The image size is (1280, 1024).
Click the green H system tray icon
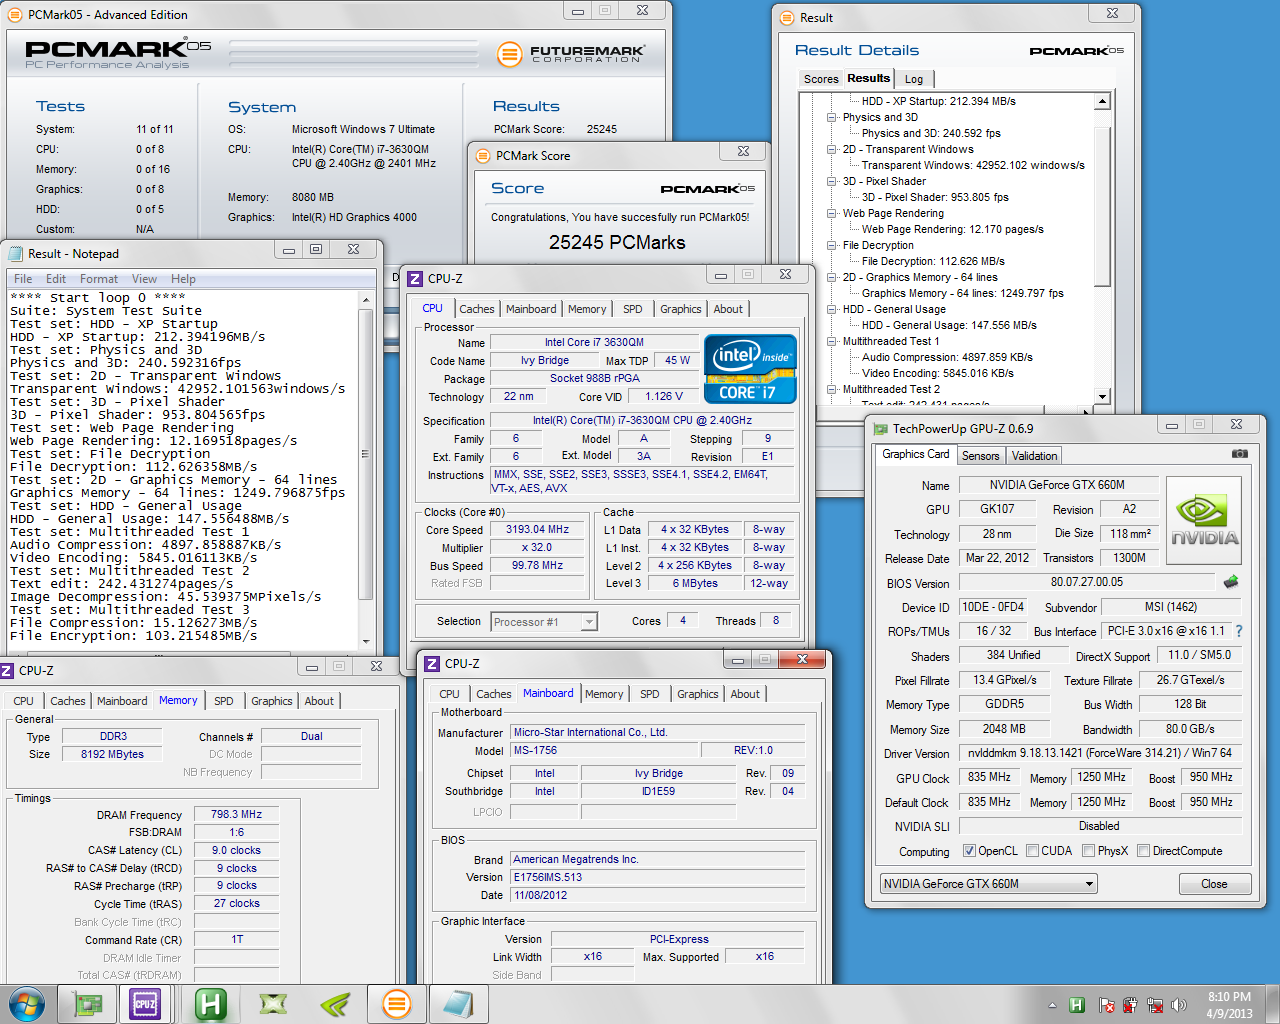point(1077,1005)
